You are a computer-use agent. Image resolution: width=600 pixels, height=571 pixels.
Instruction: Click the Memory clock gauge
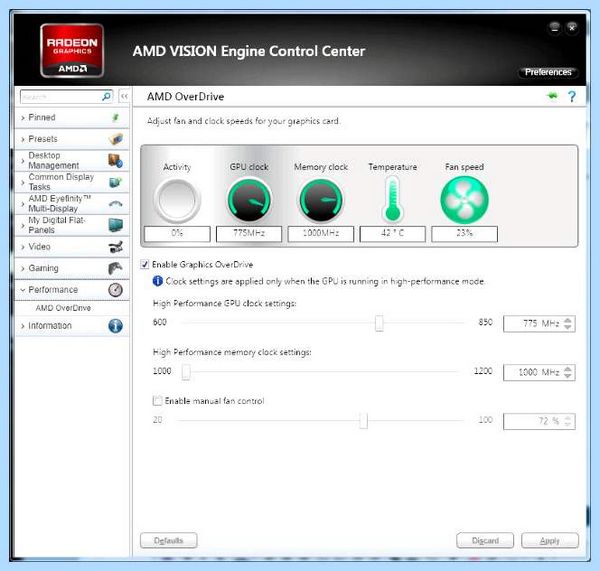tap(321, 200)
